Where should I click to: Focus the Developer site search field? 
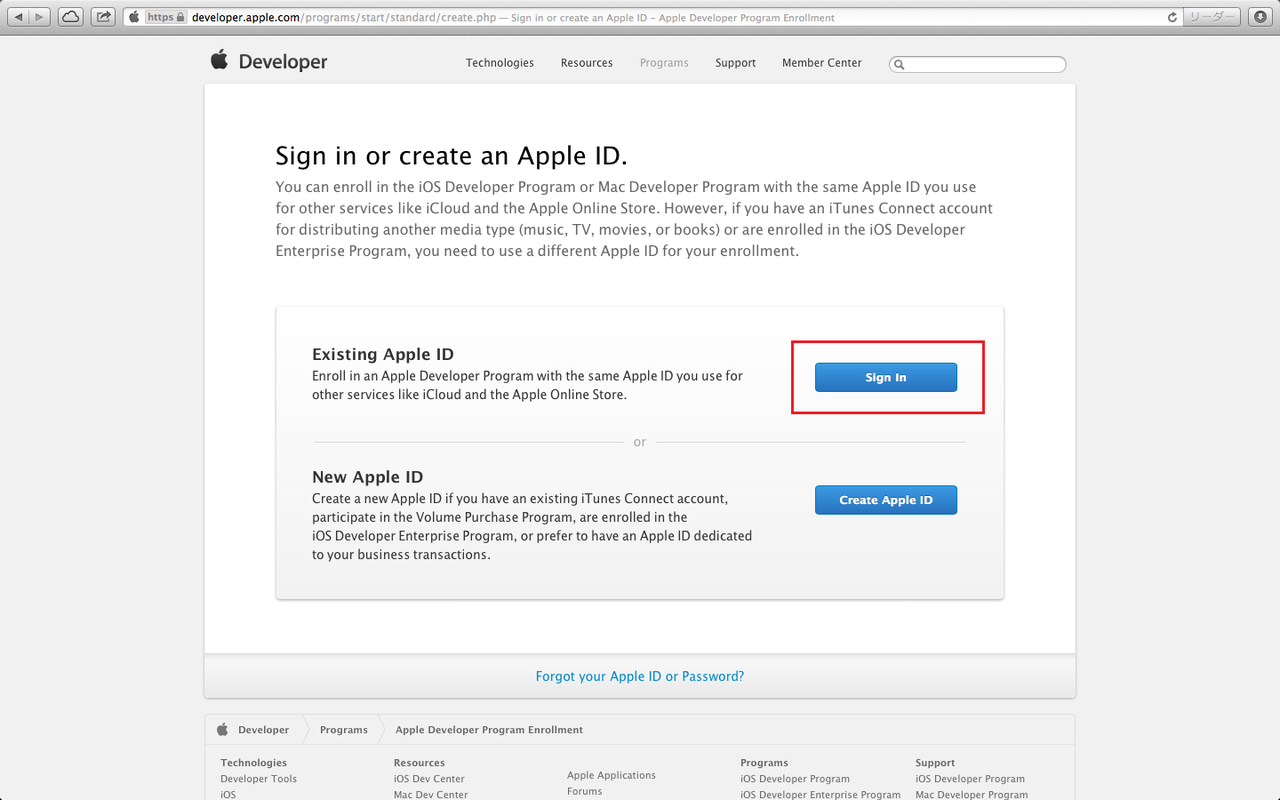(x=978, y=64)
